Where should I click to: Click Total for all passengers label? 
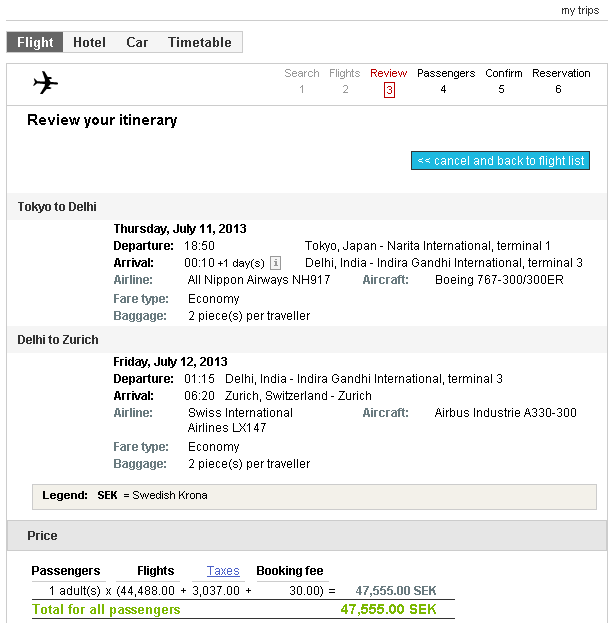tap(106, 609)
